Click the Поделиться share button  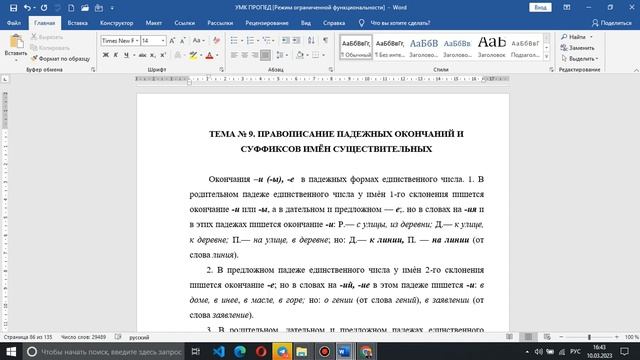point(611,23)
